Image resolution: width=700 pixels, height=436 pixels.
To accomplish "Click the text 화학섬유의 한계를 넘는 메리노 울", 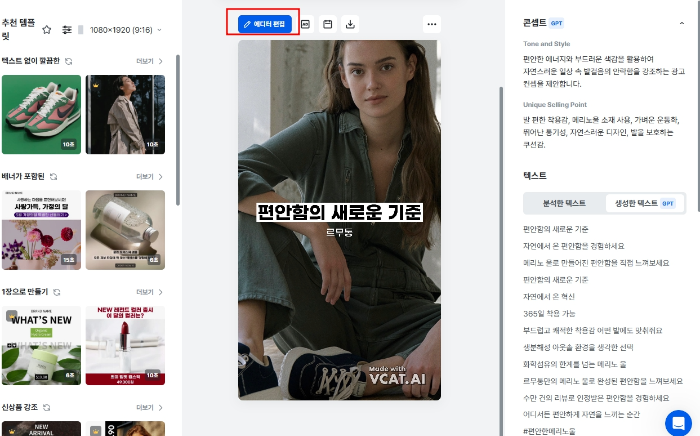I will [x=575, y=364].
